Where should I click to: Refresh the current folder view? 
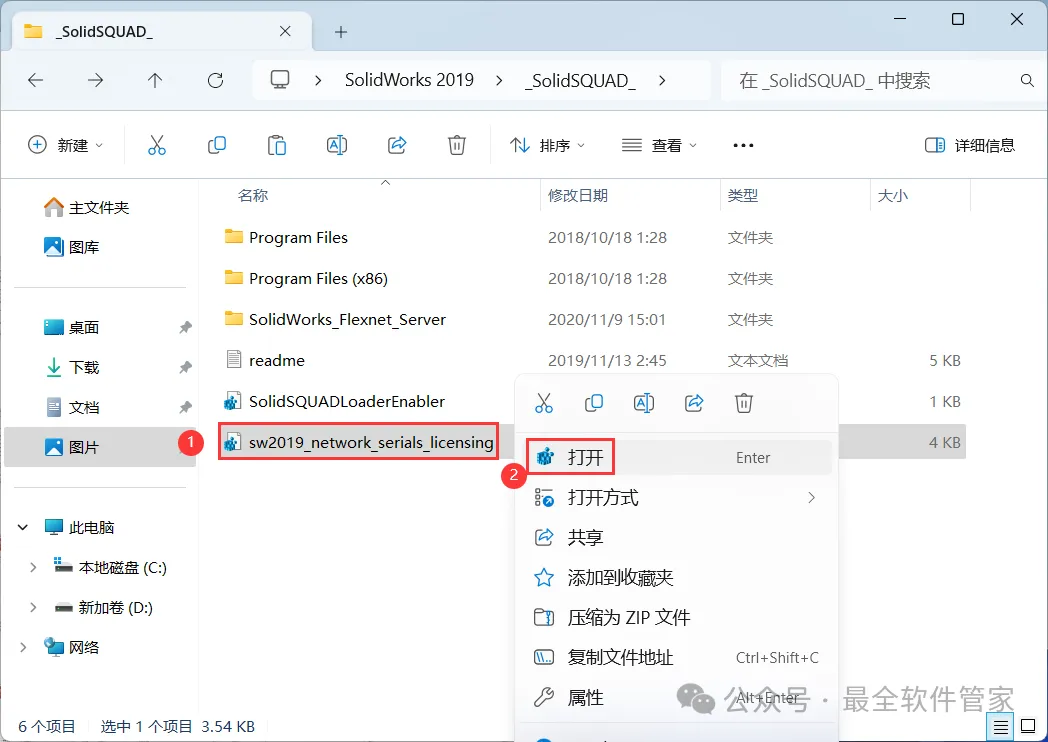(x=215, y=81)
